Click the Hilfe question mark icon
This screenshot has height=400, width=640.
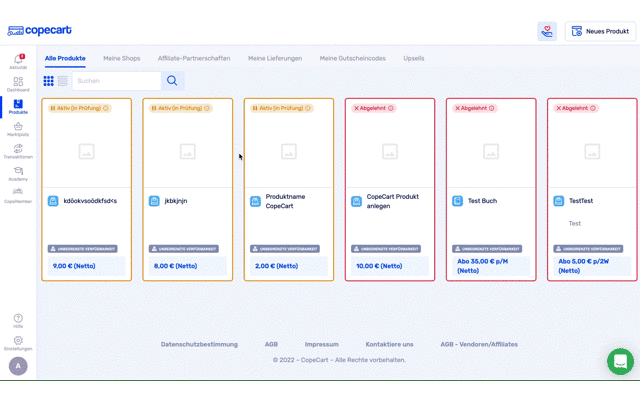tap(18, 320)
